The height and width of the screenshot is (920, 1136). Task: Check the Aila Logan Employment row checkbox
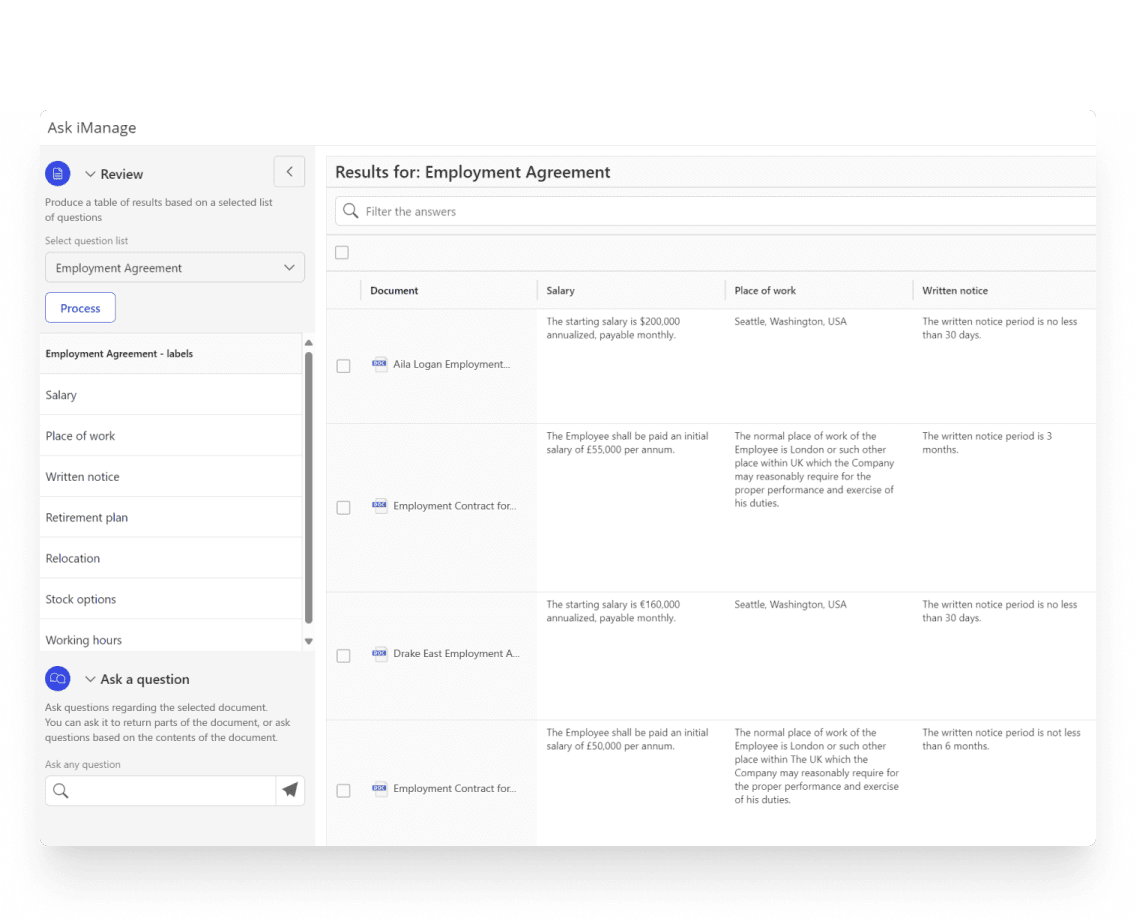click(x=343, y=366)
